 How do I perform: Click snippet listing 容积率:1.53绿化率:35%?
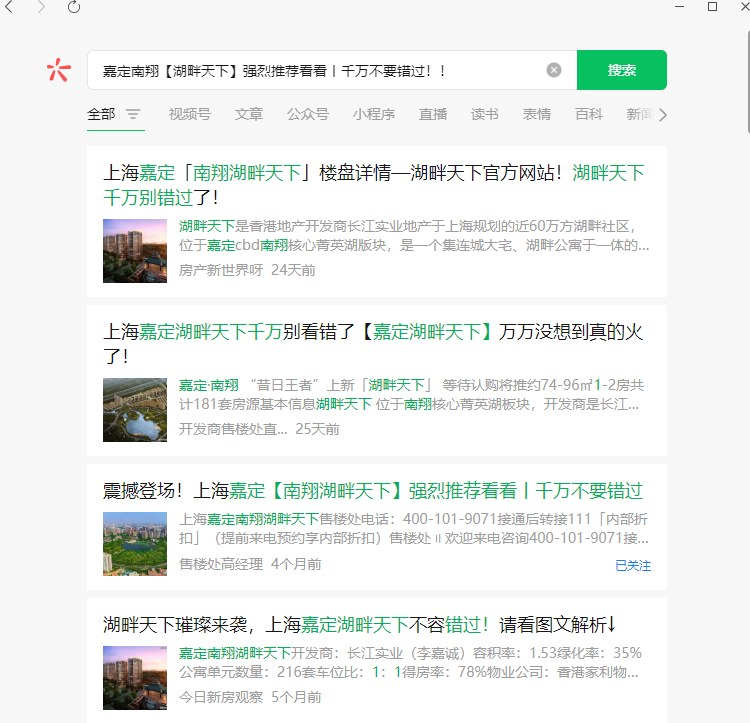[x=410, y=663]
